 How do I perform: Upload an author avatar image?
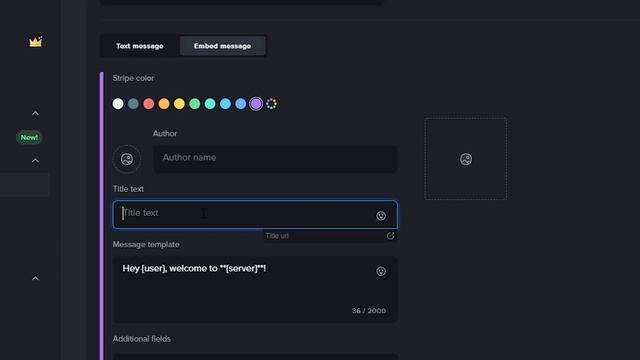pos(127,159)
